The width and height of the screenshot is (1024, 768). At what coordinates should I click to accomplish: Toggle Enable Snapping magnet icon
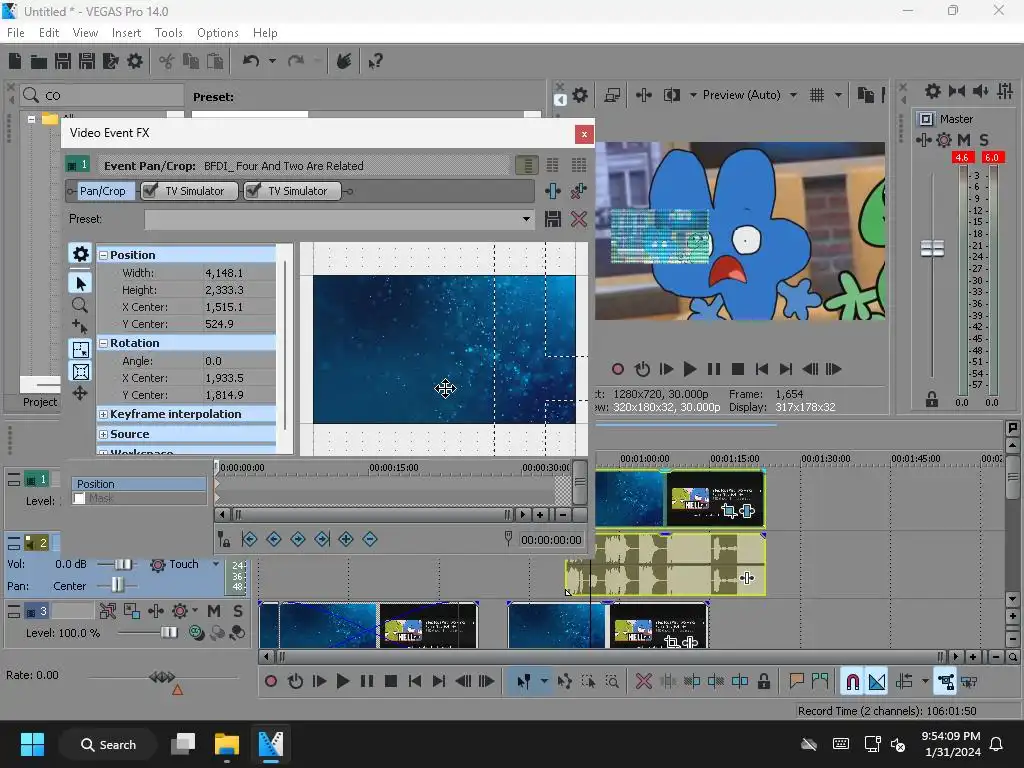point(852,682)
